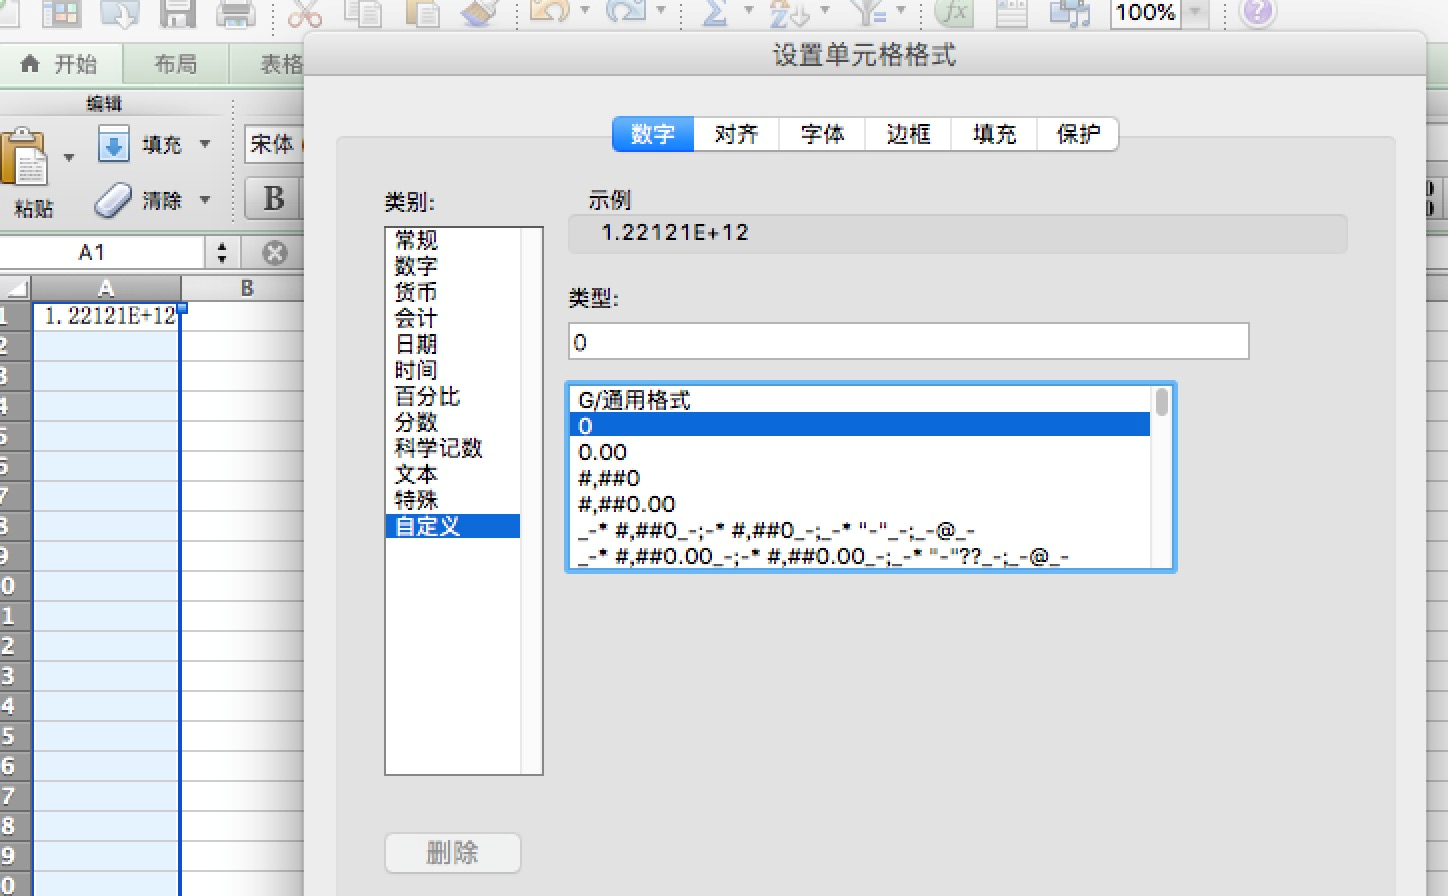Click the Print icon in toolbar
Screen dimensions: 1448x896
[x=236, y=13]
